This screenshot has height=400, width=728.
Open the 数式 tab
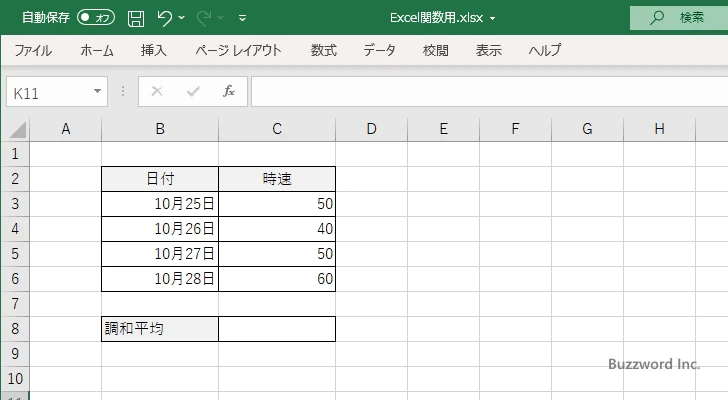click(x=324, y=50)
